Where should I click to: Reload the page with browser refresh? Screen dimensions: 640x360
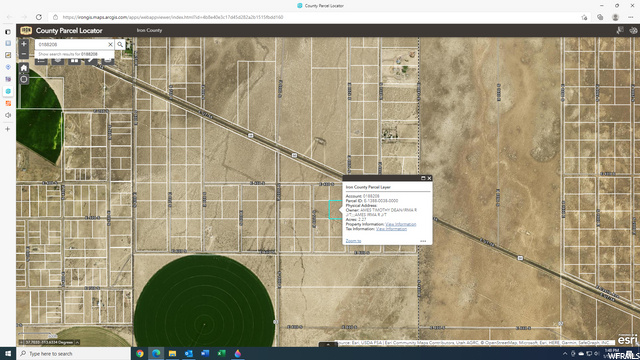(x=39, y=17)
